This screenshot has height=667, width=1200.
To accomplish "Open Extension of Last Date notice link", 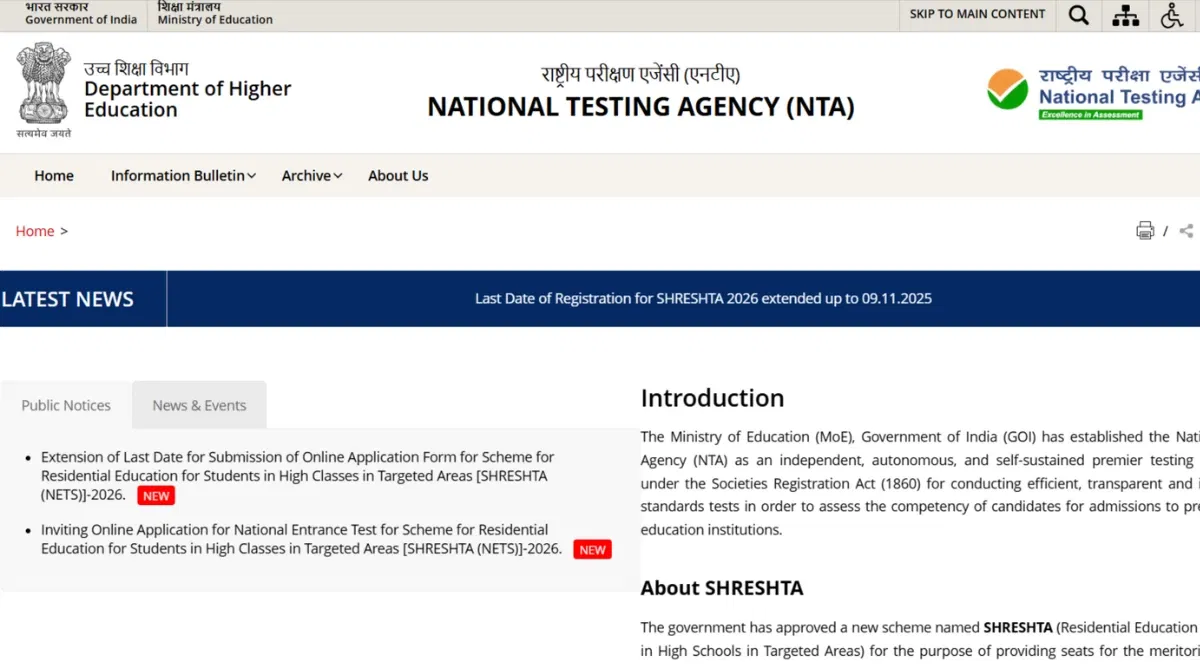I will tap(297, 466).
